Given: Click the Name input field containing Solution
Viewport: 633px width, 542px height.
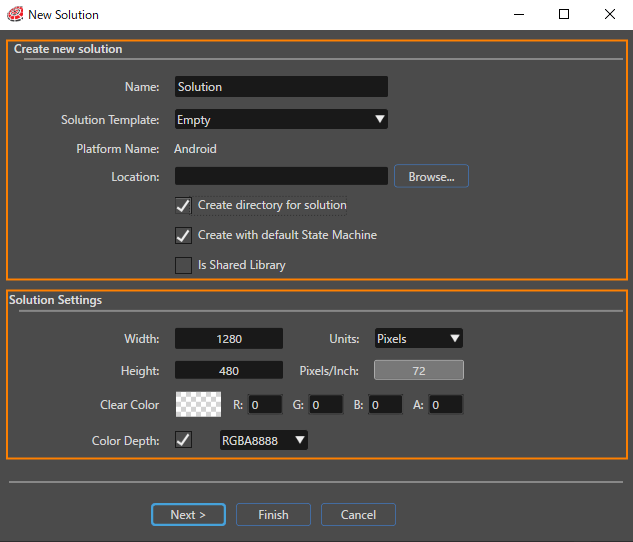Looking at the screenshot, I should point(281,87).
